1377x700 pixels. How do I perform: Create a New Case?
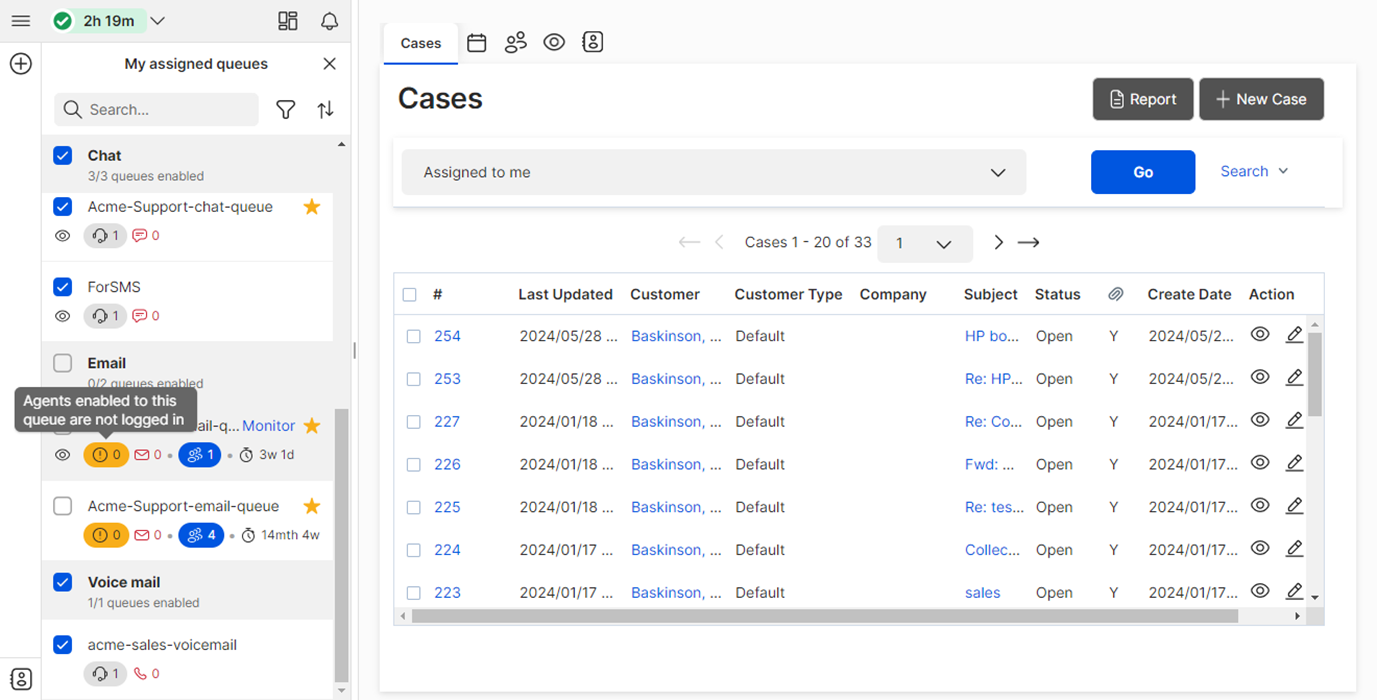pos(1261,99)
